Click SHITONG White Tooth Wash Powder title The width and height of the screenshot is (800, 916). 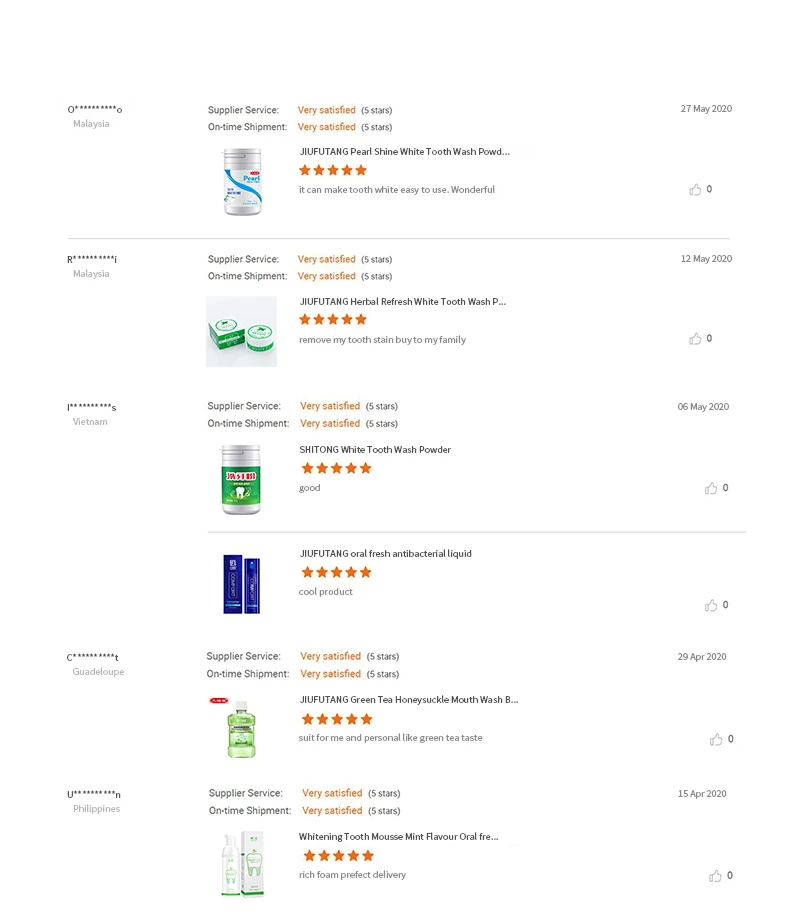pos(375,450)
